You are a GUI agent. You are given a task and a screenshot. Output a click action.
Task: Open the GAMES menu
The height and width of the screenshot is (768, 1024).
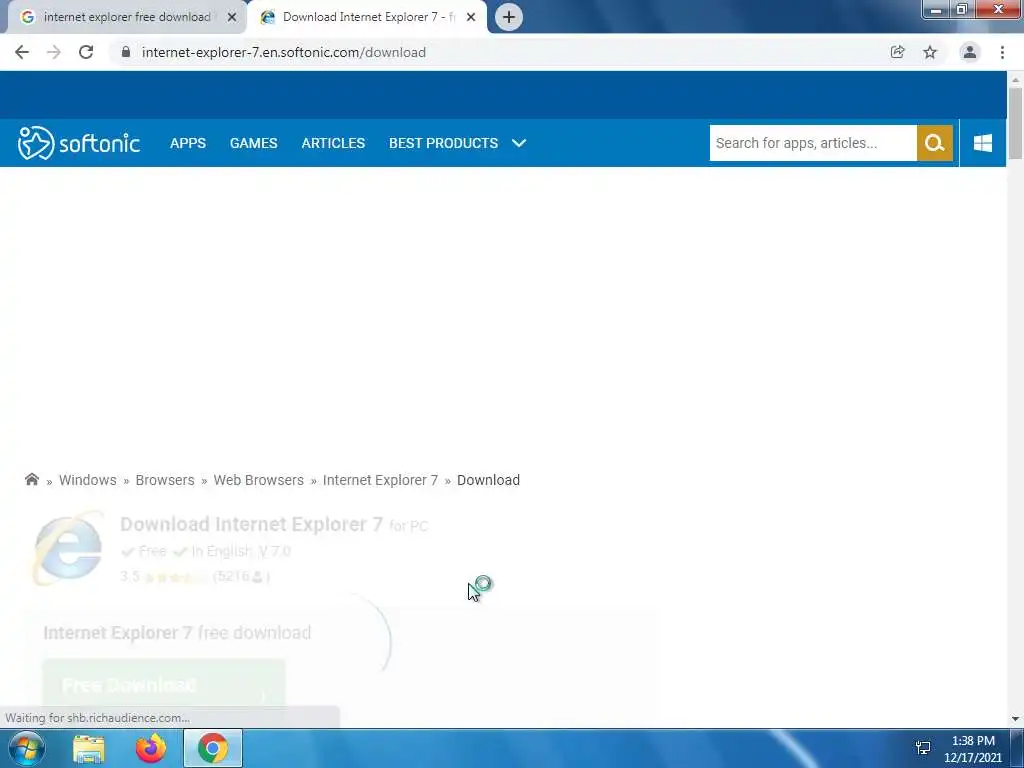[253, 143]
